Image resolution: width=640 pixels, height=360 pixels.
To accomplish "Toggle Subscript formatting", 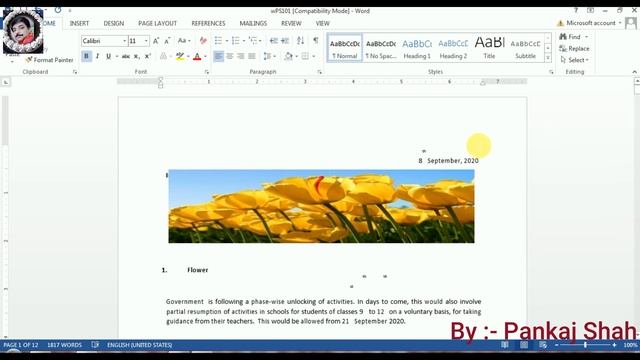I will click(x=137, y=56).
